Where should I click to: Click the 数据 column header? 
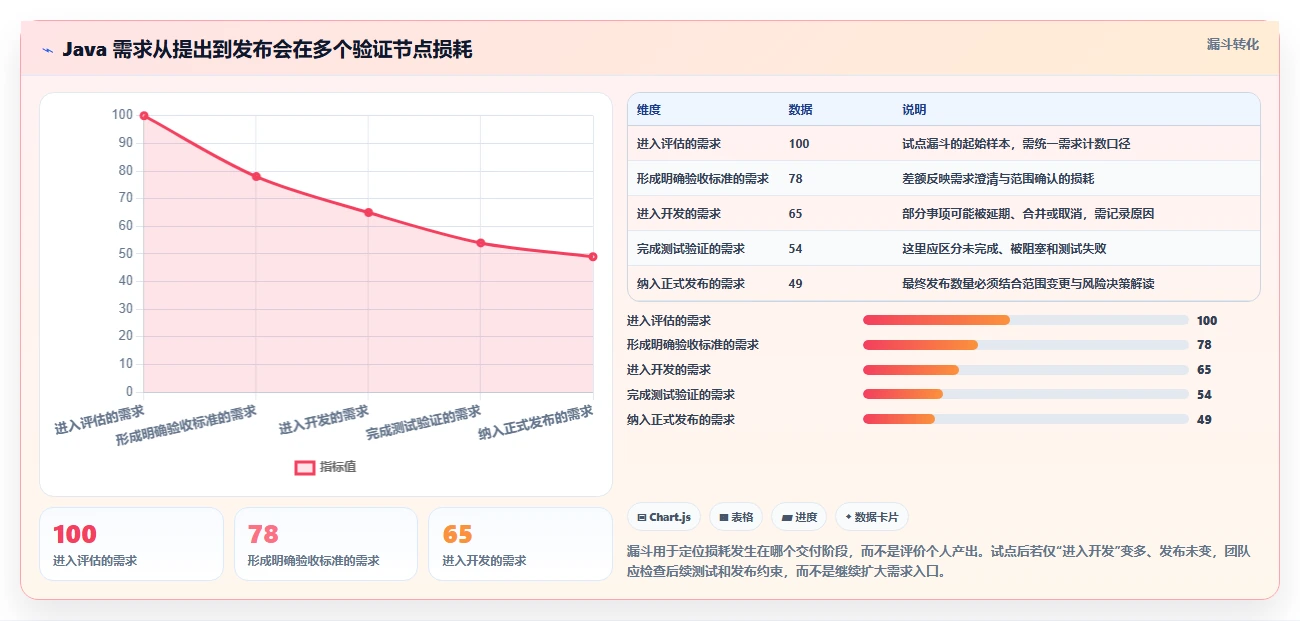800,110
